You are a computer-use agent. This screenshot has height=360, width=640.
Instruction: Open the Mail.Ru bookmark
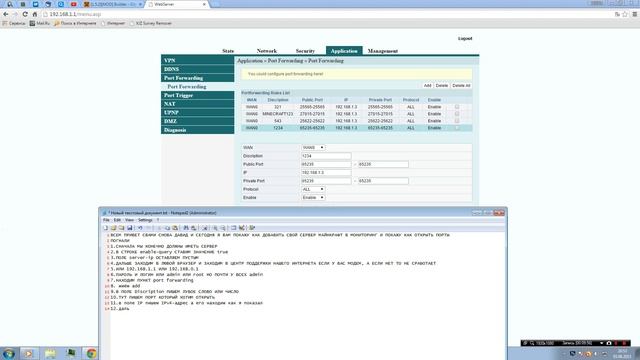coord(40,23)
